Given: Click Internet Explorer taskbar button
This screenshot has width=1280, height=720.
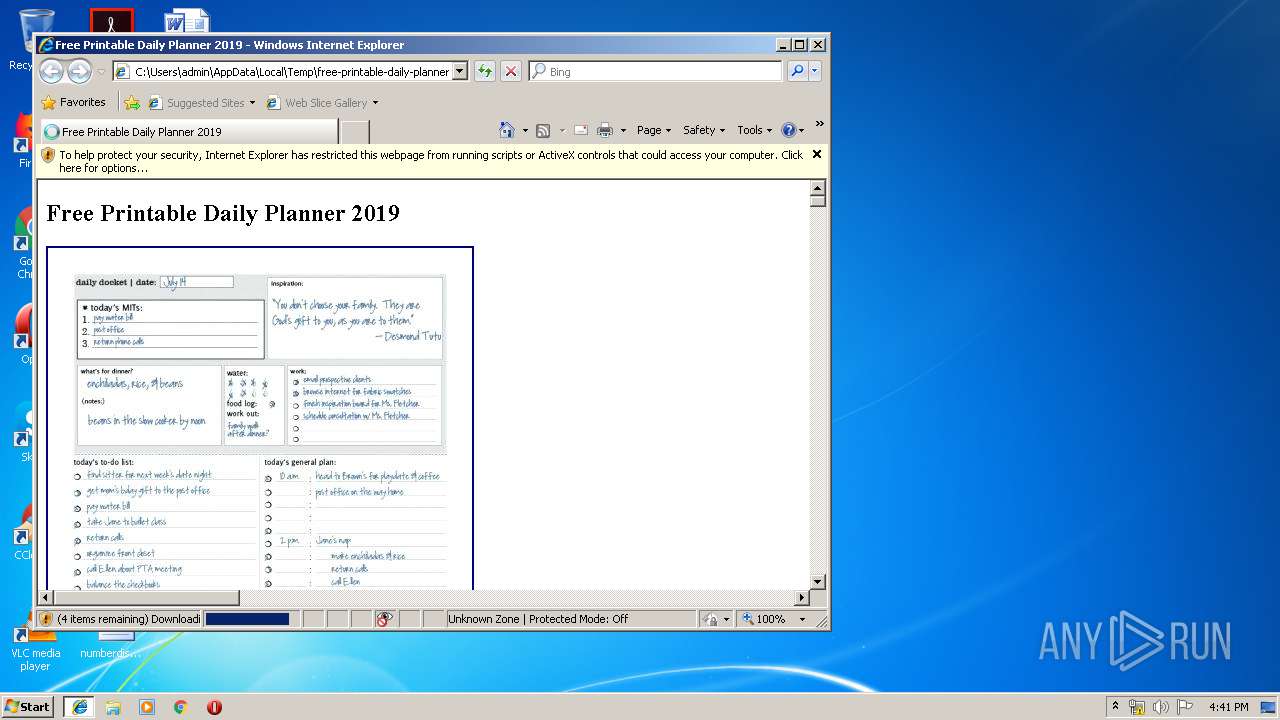Looking at the screenshot, I should tap(79, 706).
